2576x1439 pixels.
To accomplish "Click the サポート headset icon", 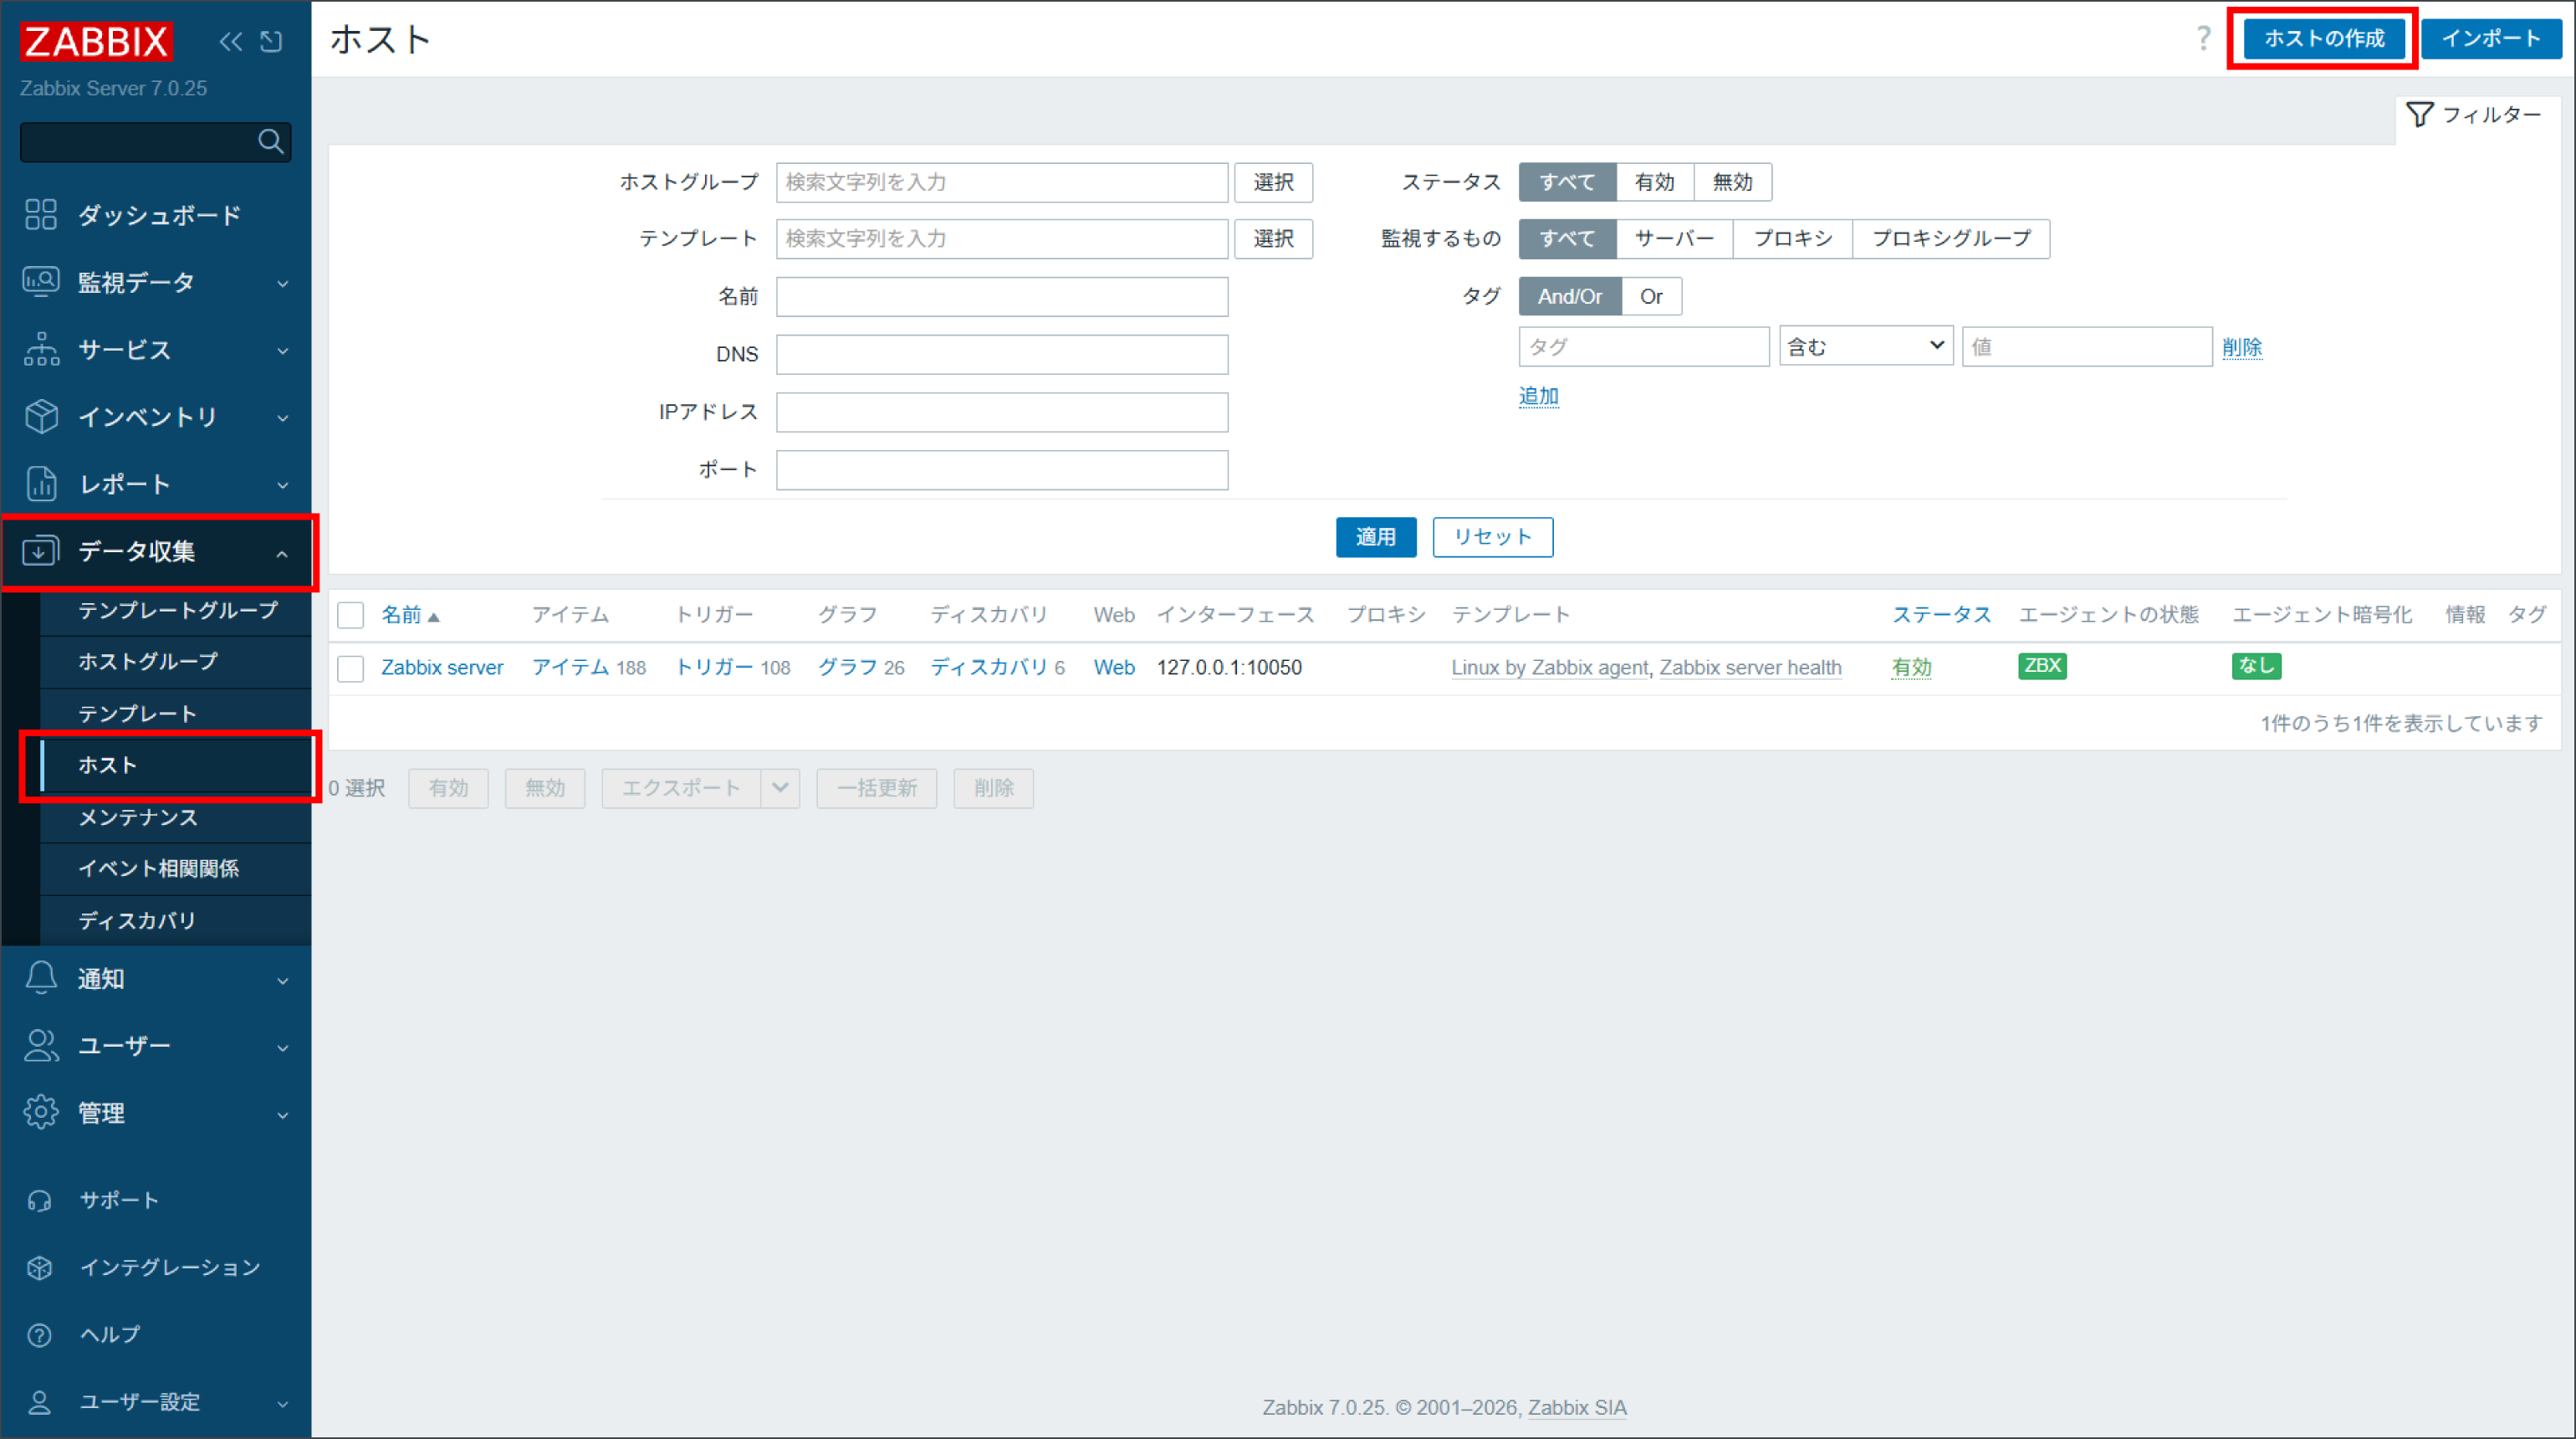I will pyautogui.click(x=40, y=1200).
